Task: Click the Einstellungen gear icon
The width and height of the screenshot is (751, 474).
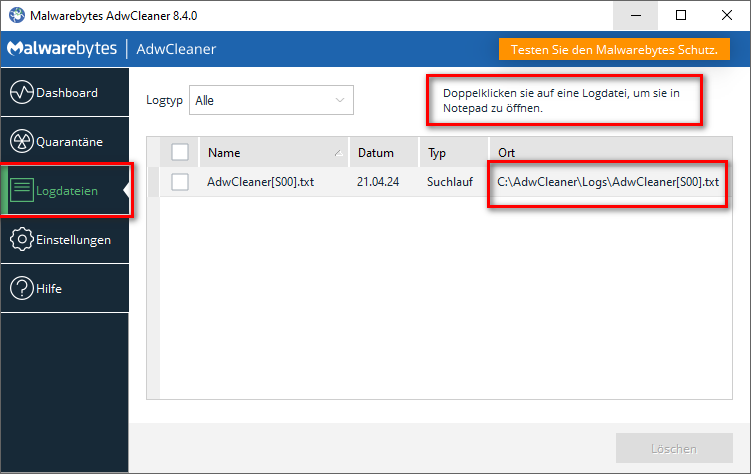Action: coord(22,239)
